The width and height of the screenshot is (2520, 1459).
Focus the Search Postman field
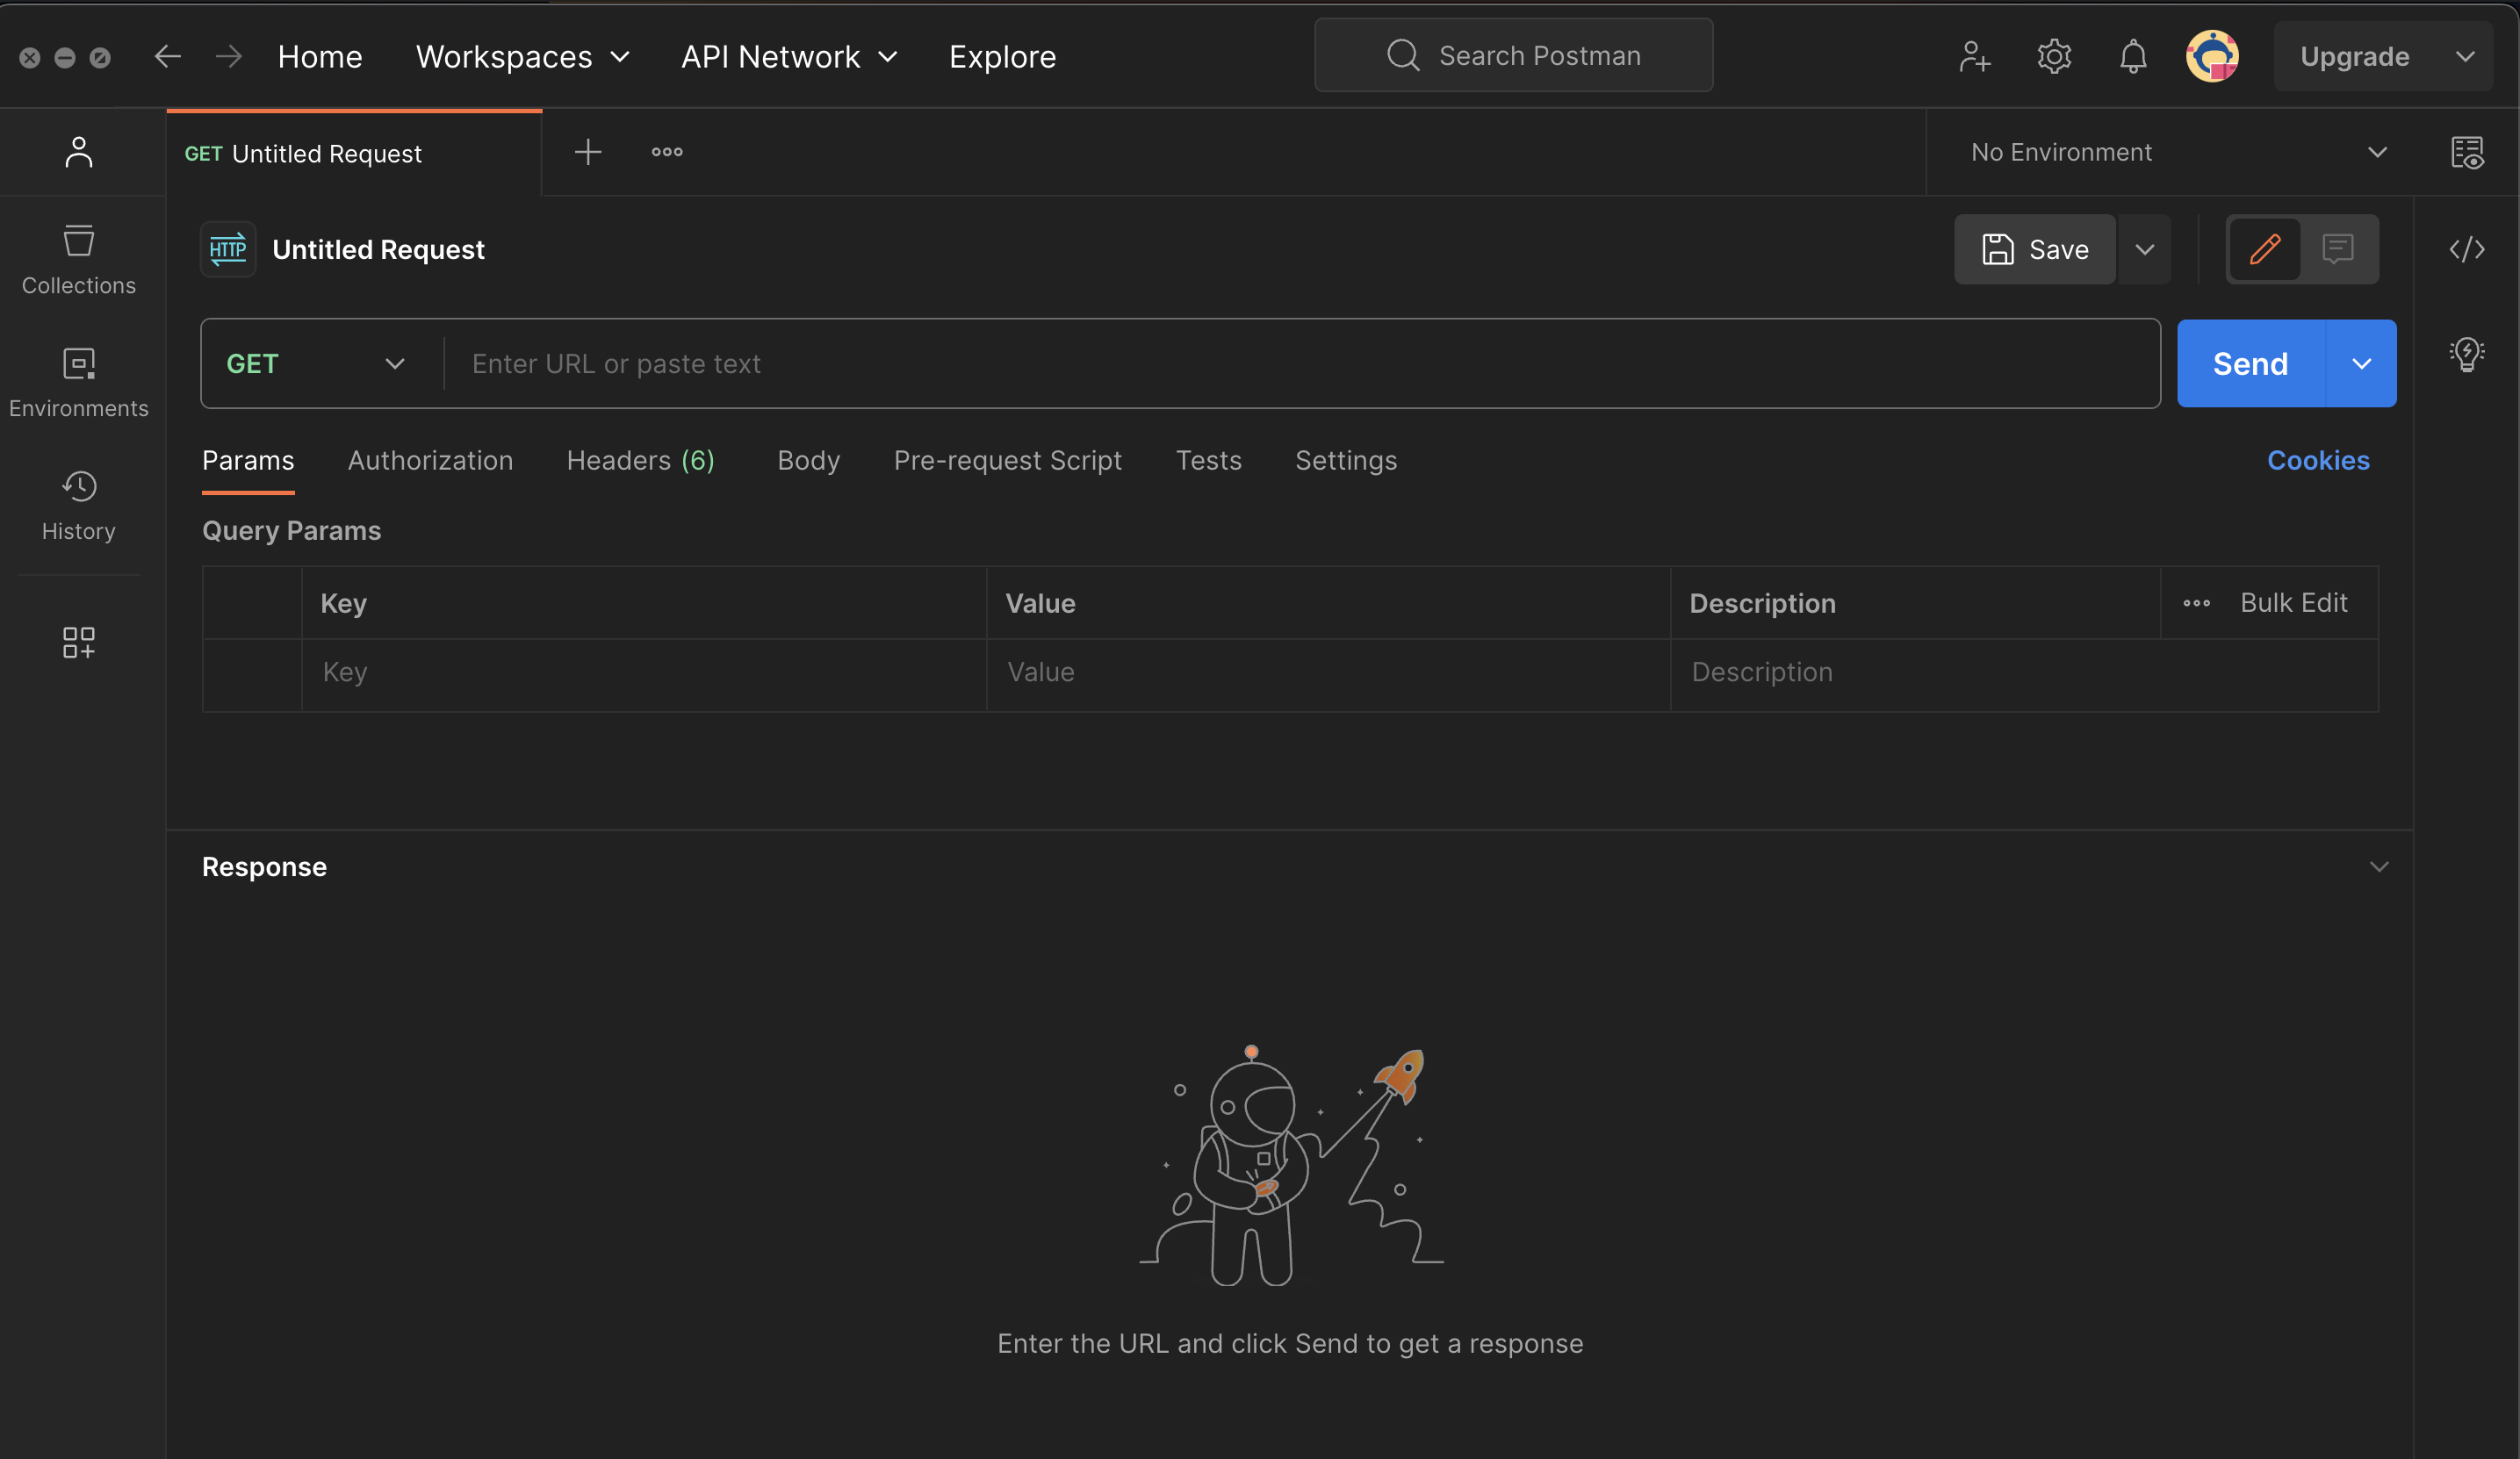[1513, 55]
